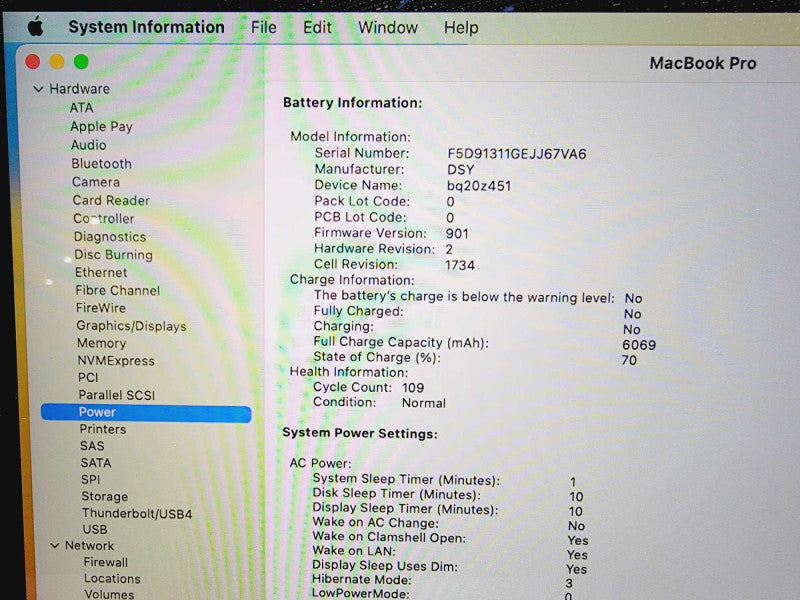The width and height of the screenshot is (800, 600).
Task: Open the Edit menu
Action: tap(317, 27)
